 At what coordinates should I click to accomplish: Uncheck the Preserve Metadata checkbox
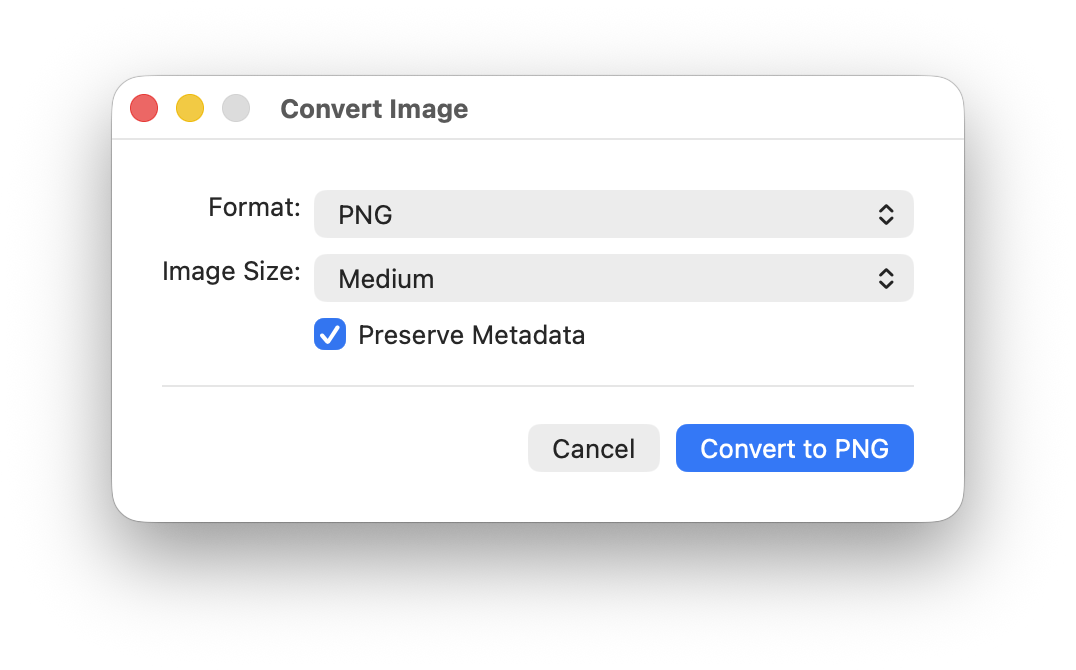[330, 335]
